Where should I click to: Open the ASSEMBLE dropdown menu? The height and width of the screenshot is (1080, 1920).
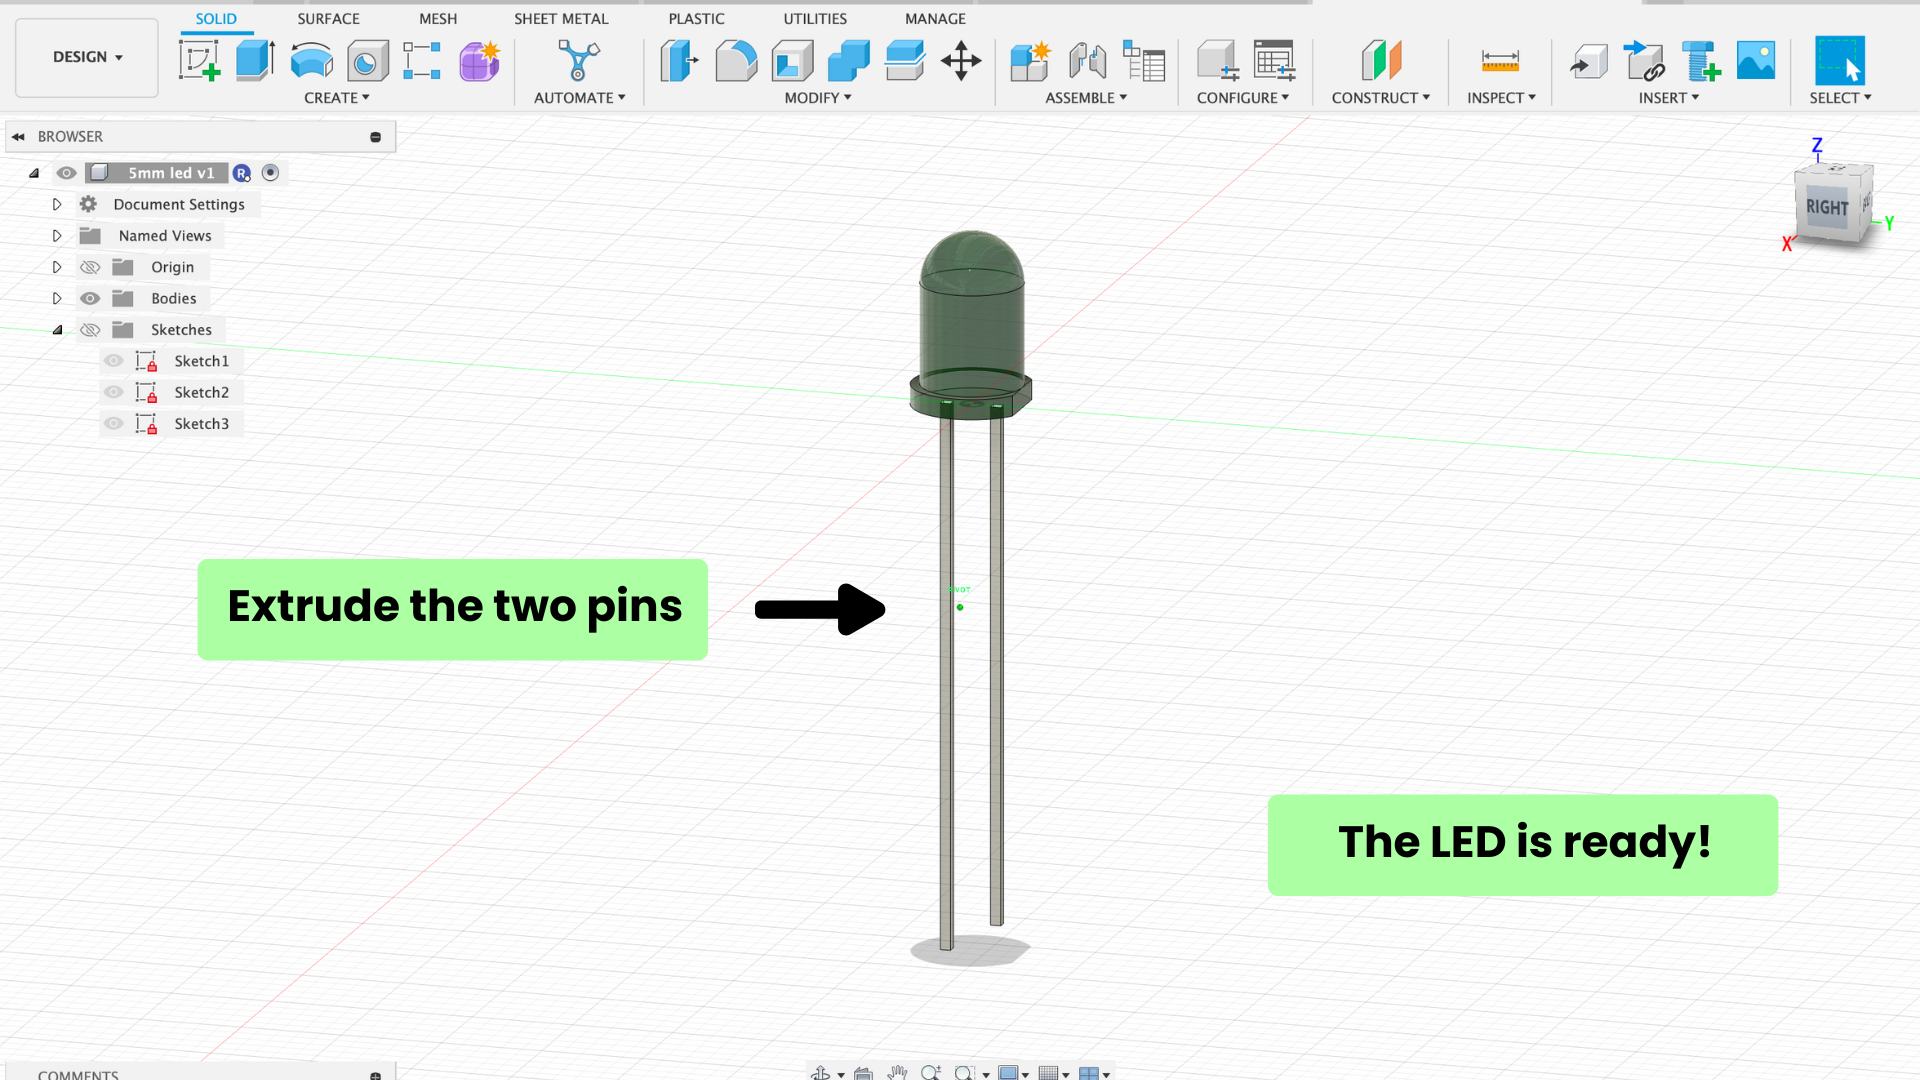pyautogui.click(x=1086, y=98)
